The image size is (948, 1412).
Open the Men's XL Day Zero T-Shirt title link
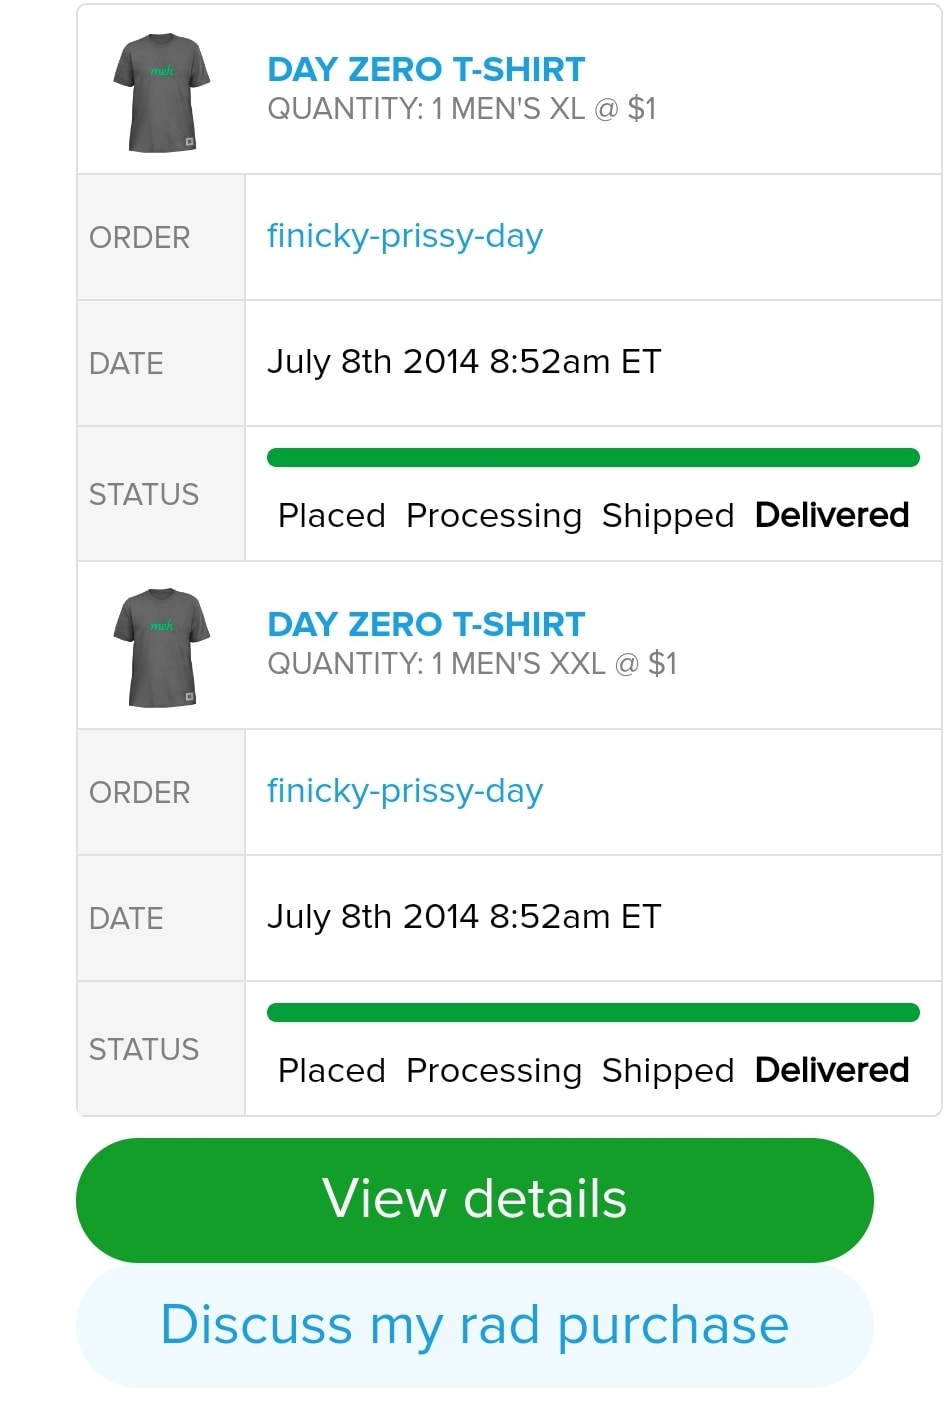coord(426,69)
